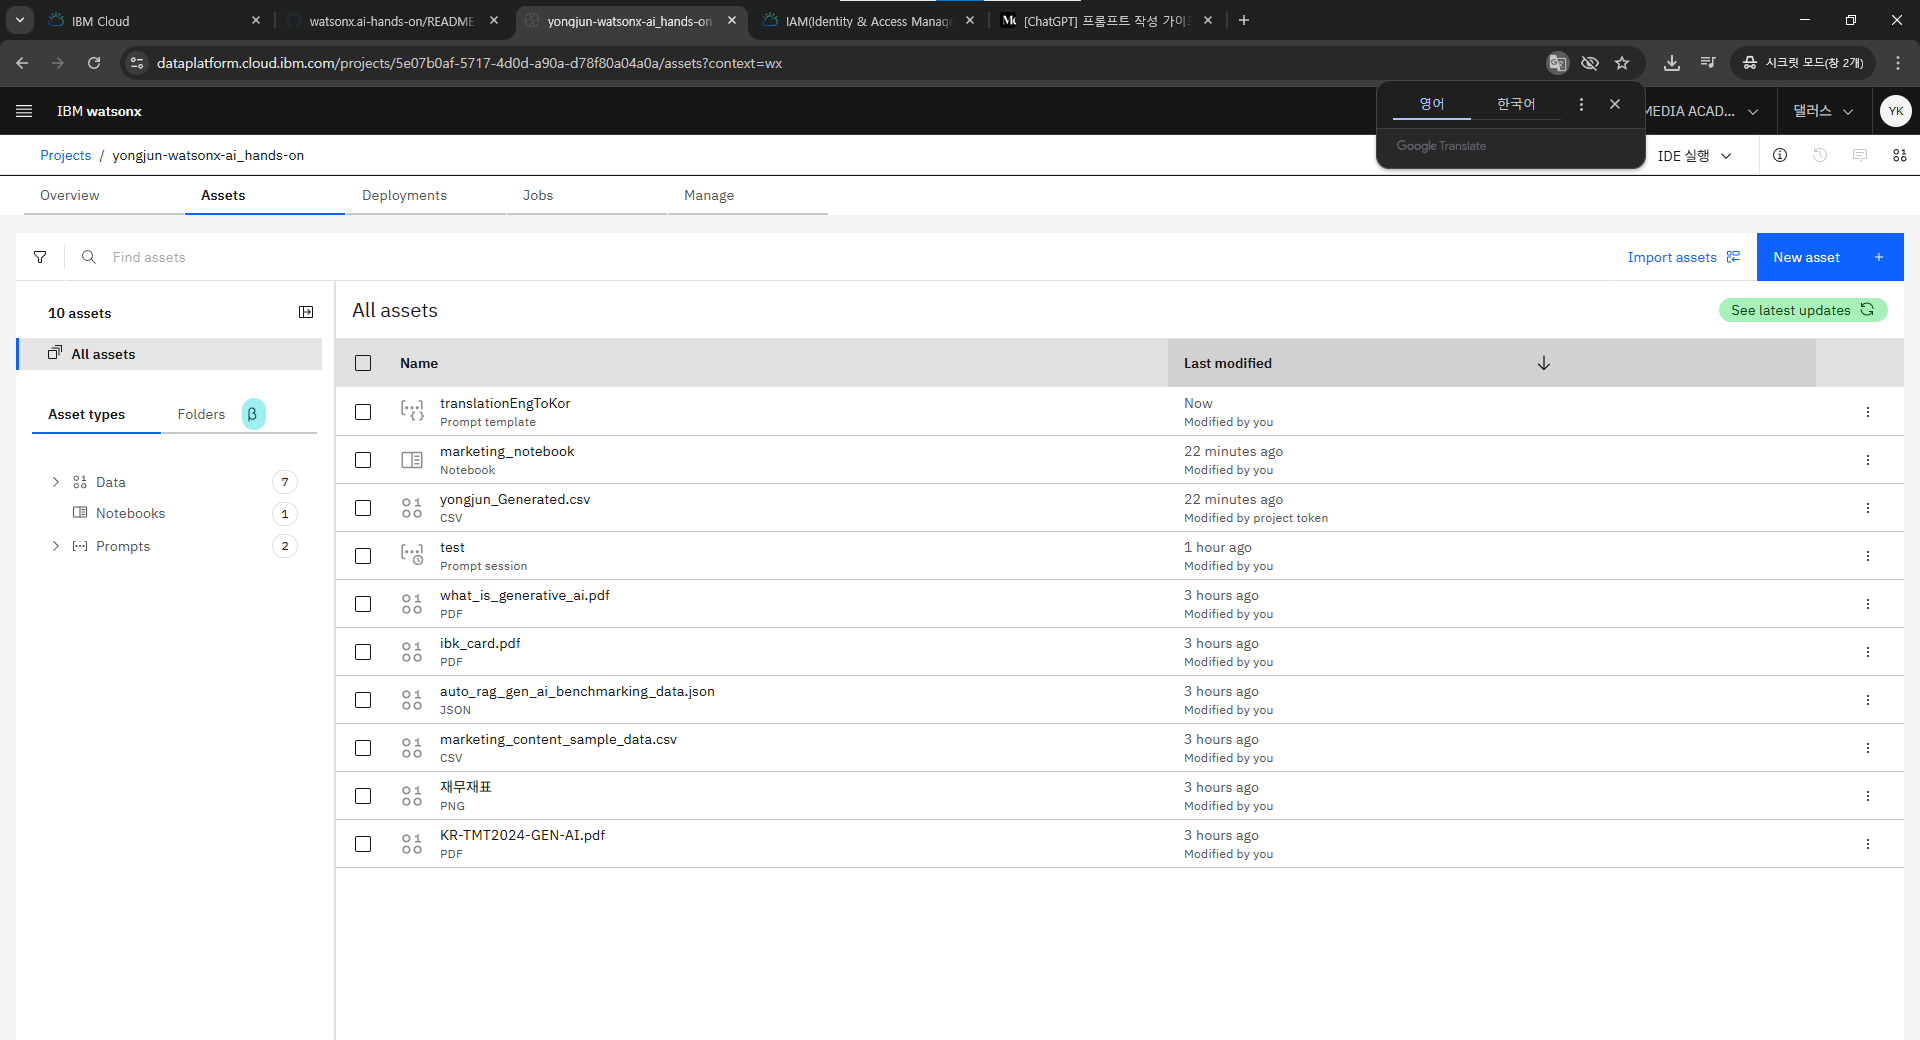Select All assets in left panel
The width and height of the screenshot is (1920, 1040).
(x=170, y=354)
